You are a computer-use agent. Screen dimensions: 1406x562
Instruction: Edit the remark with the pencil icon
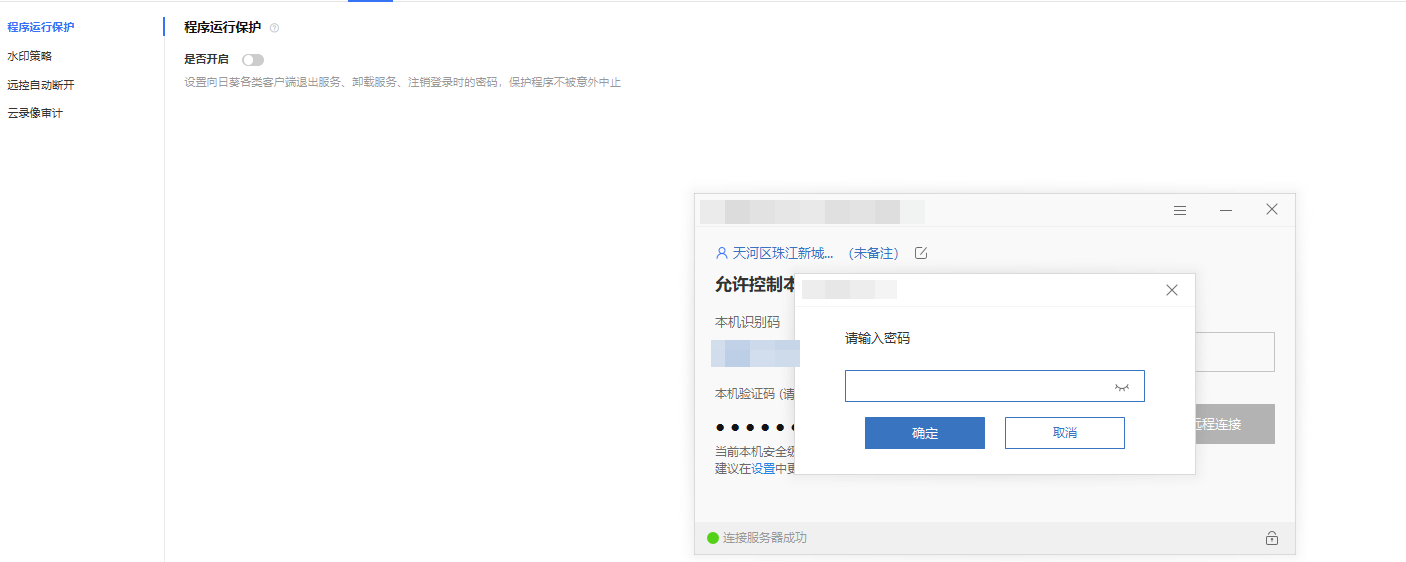pos(922,253)
